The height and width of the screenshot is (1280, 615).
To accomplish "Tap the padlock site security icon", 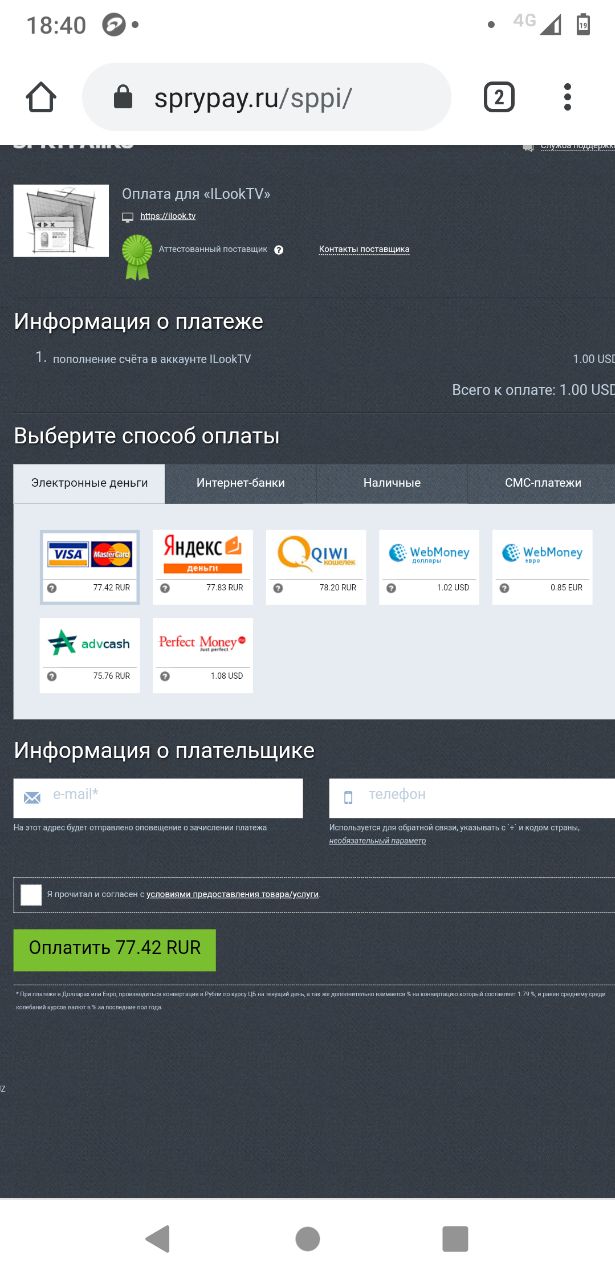I will click(x=123, y=97).
